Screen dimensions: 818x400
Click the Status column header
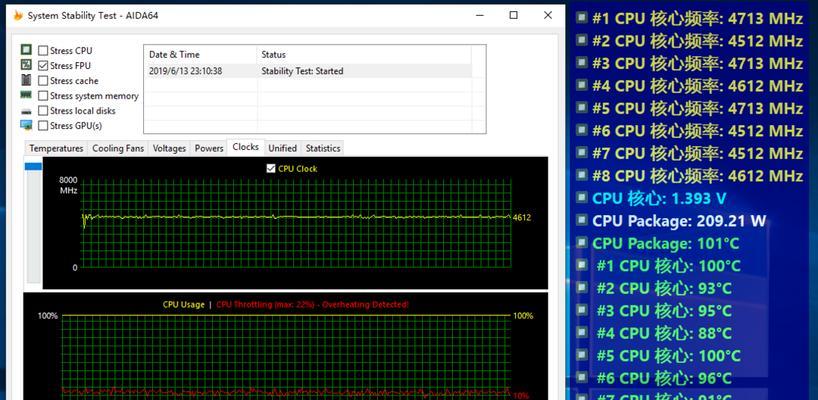tap(364, 54)
